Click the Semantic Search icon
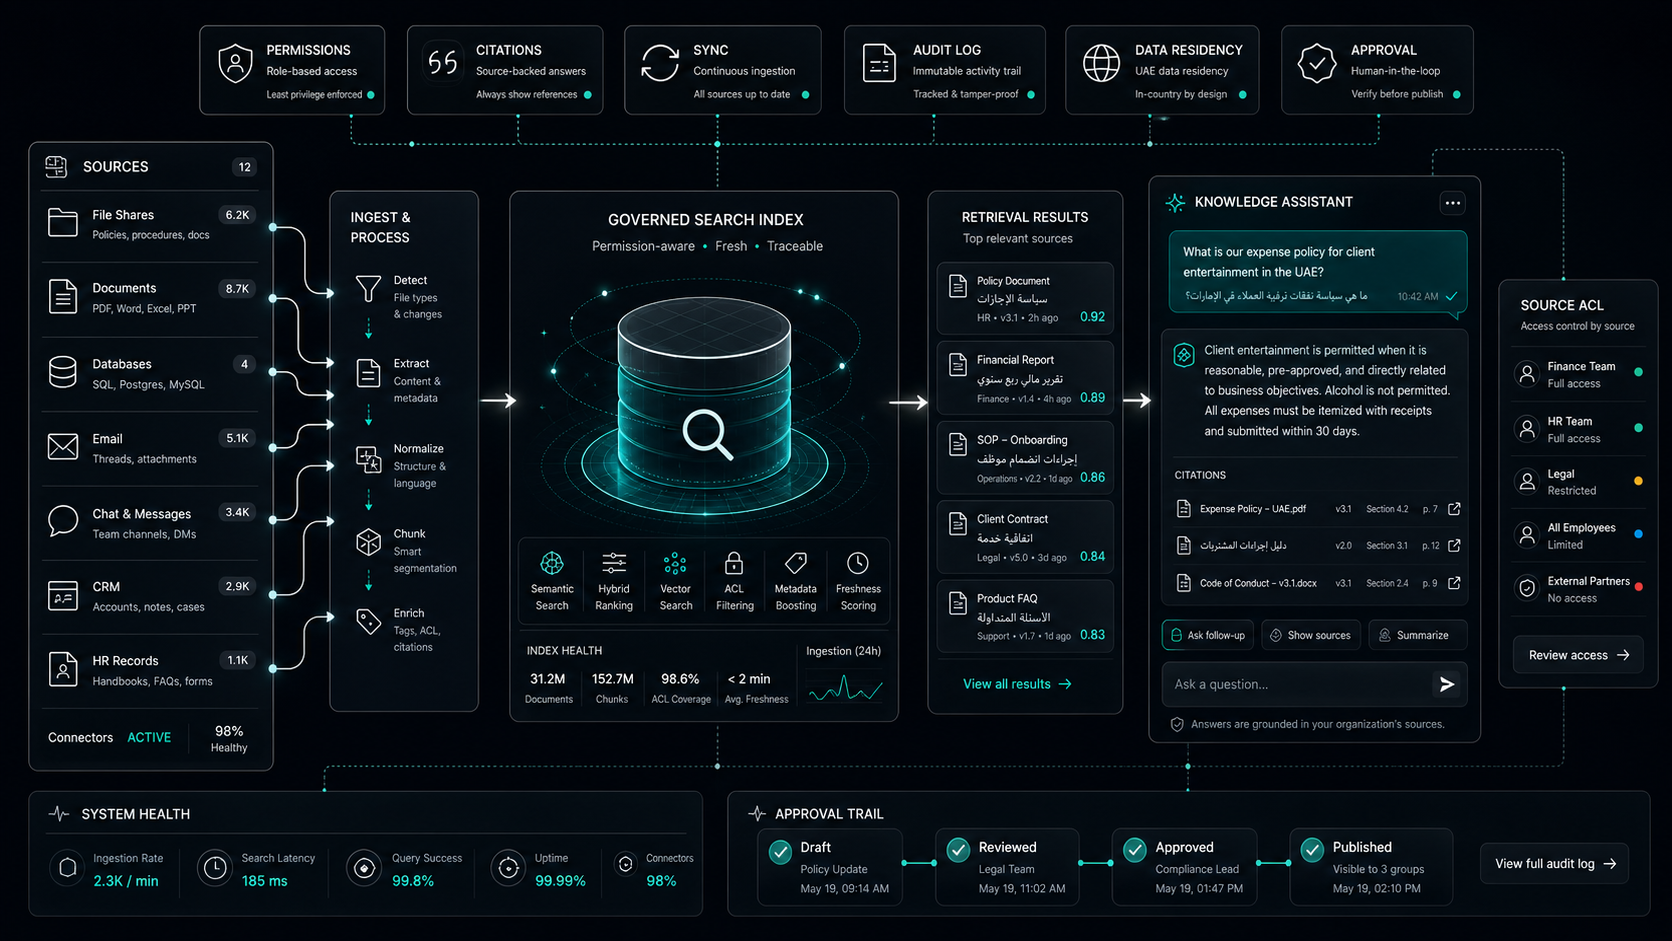The image size is (1672, 941). [552, 563]
